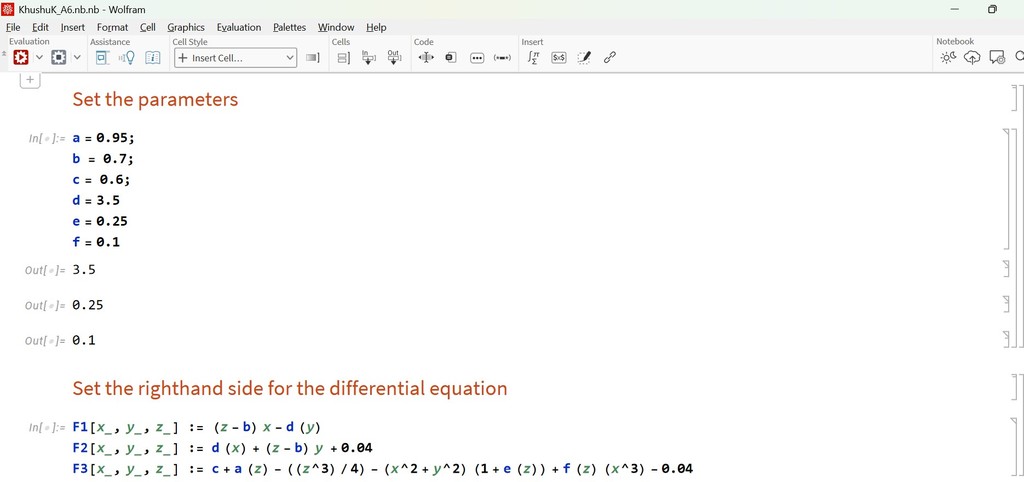Insert a hyperlink using link icon
The image size is (1024, 482).
(609, 58)
